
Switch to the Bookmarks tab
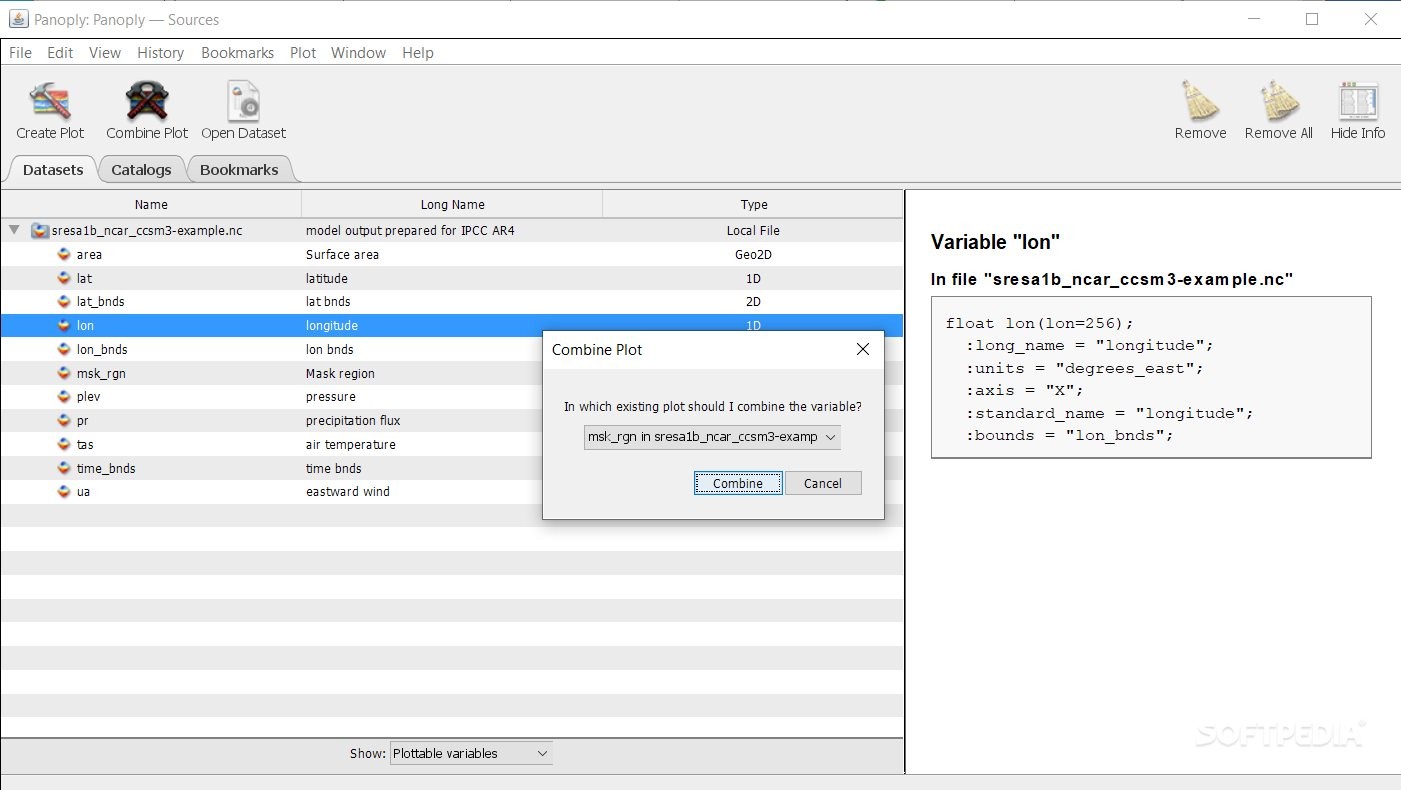point(239,169)
